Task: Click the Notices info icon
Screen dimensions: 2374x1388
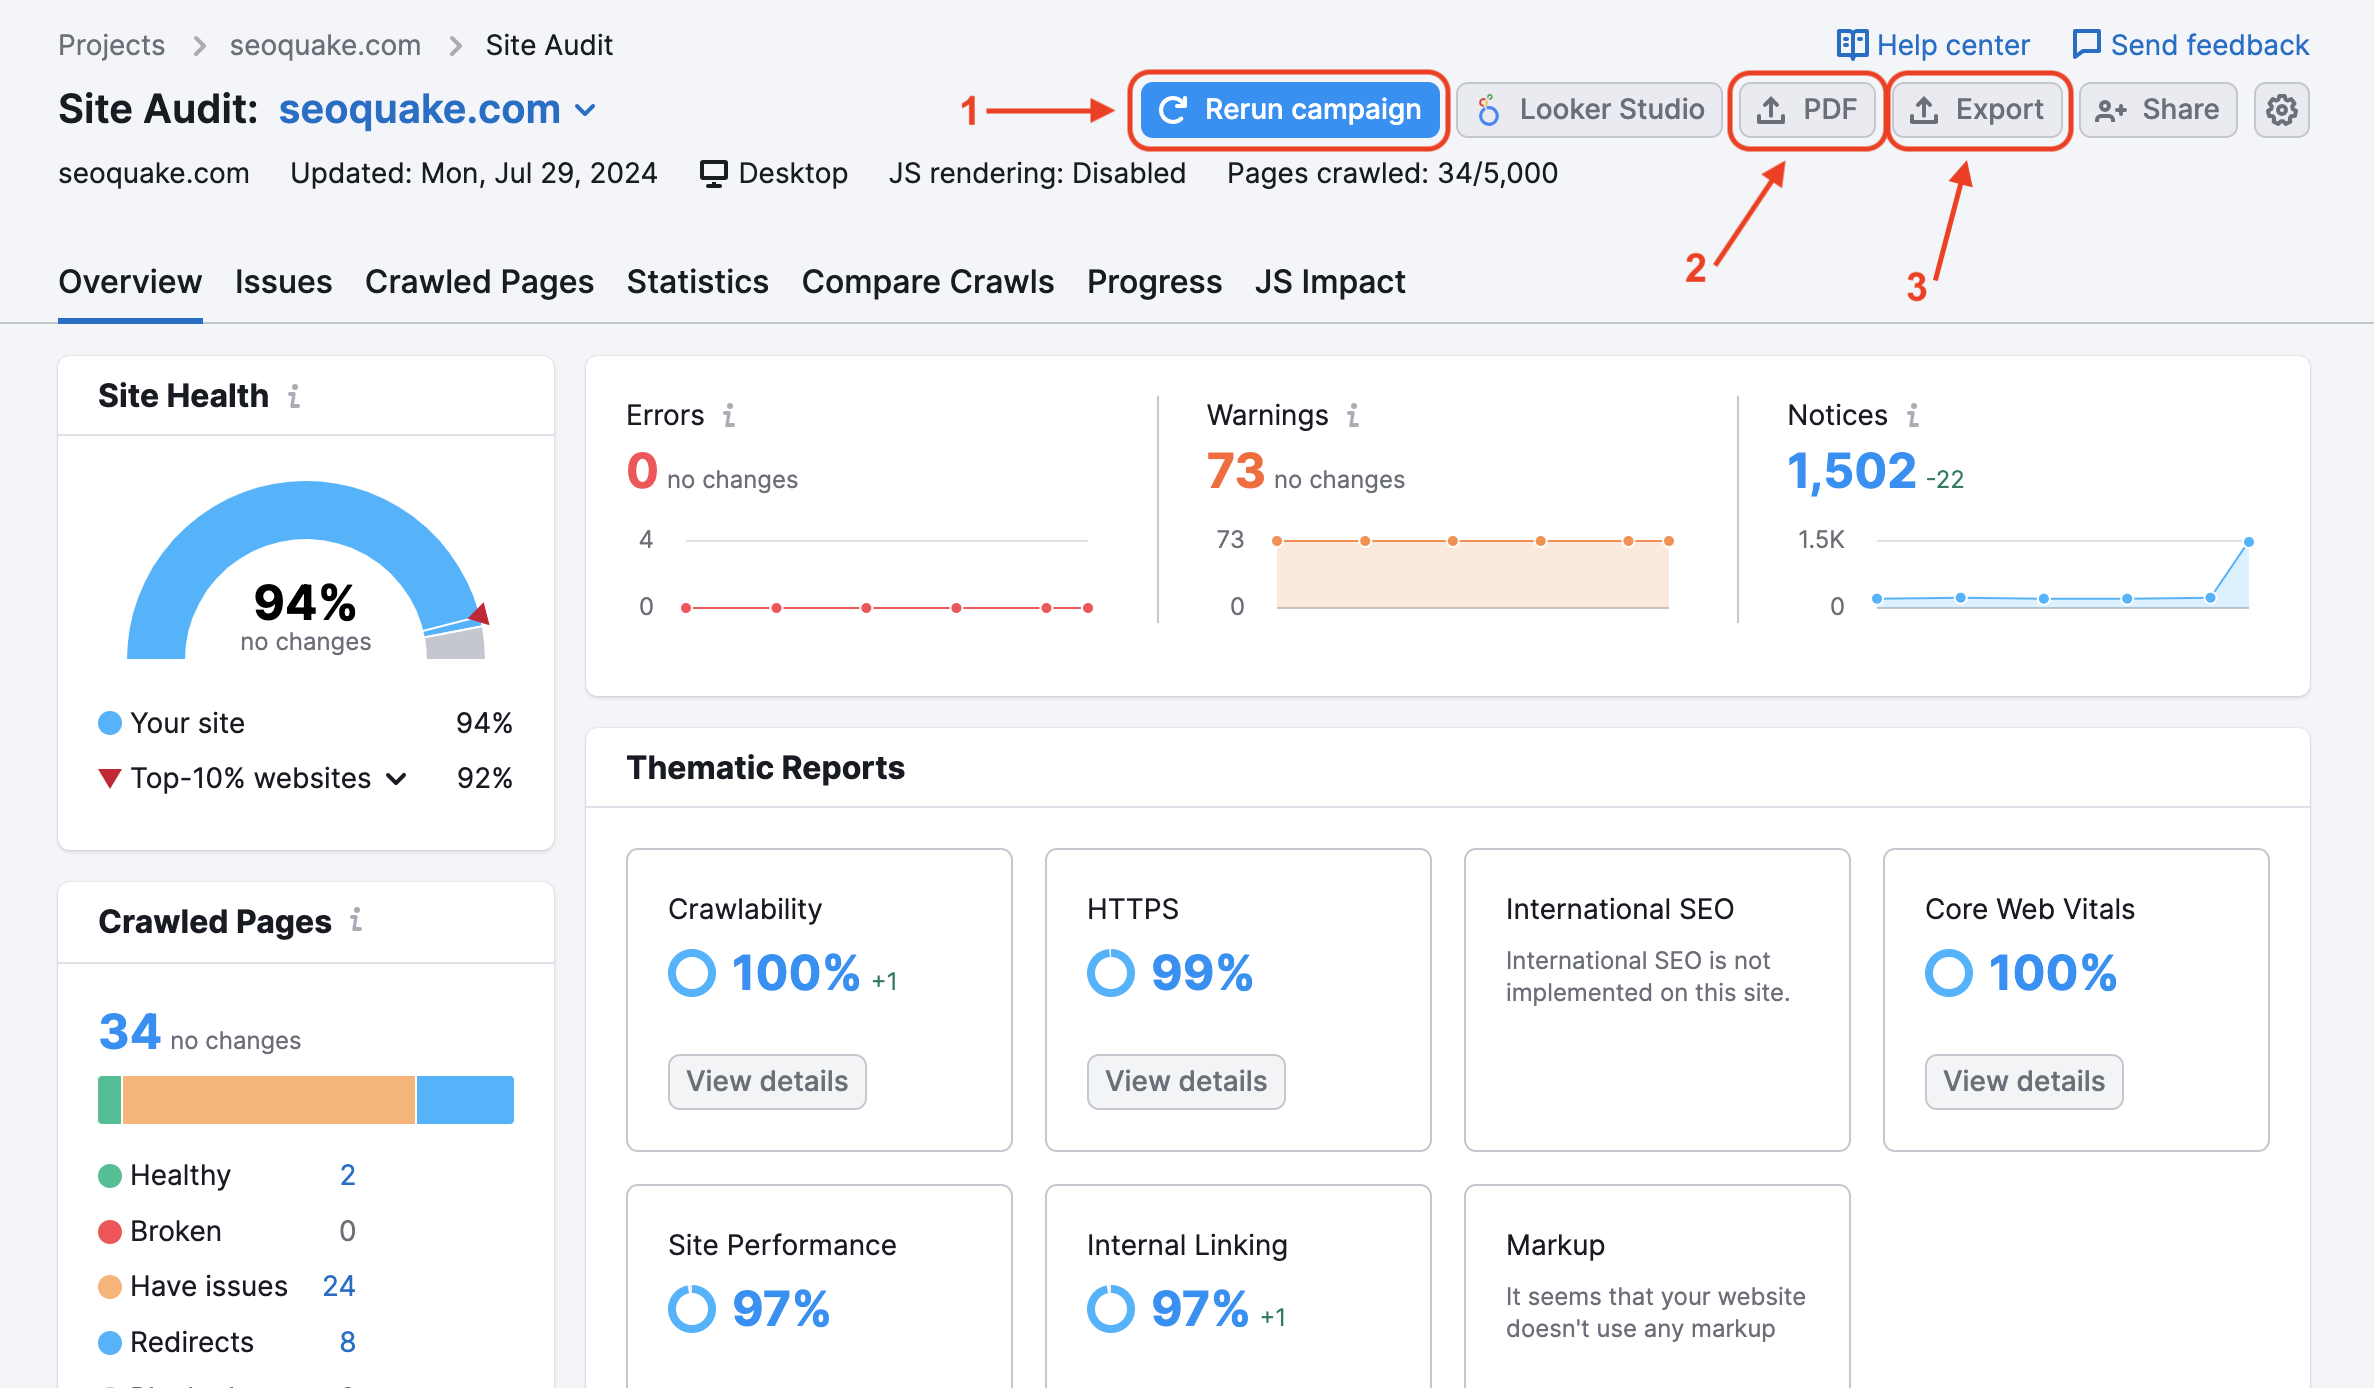Action: [1912, 415]
